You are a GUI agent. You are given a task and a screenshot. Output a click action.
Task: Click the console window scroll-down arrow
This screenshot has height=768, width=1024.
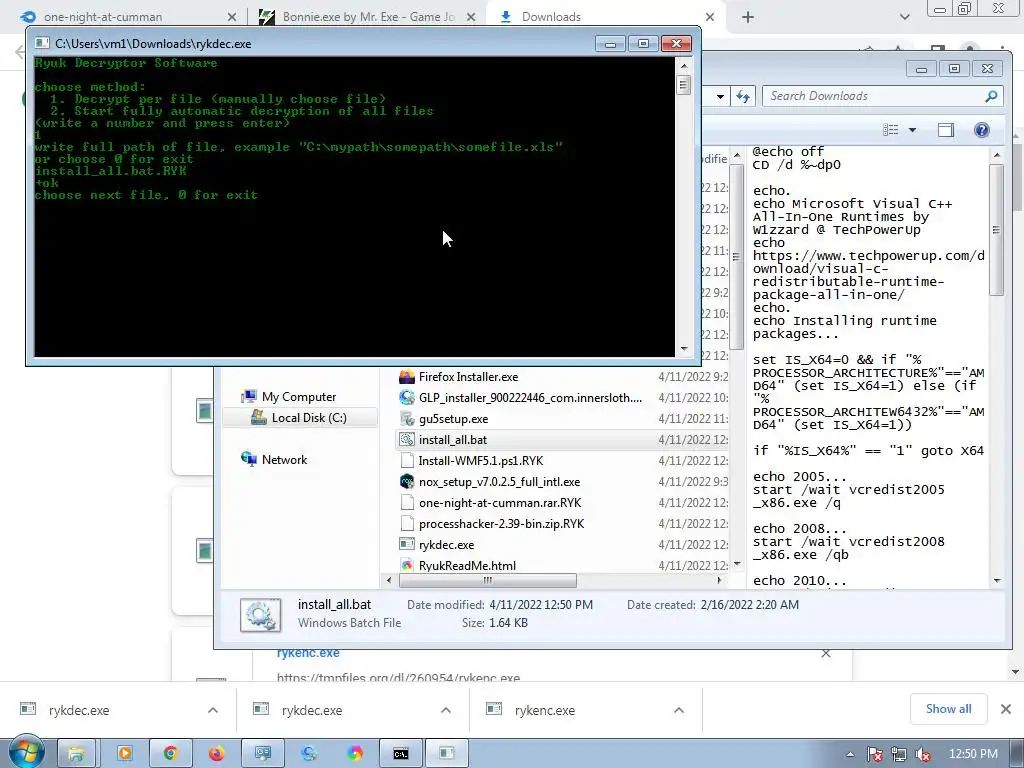pos(684,349)
